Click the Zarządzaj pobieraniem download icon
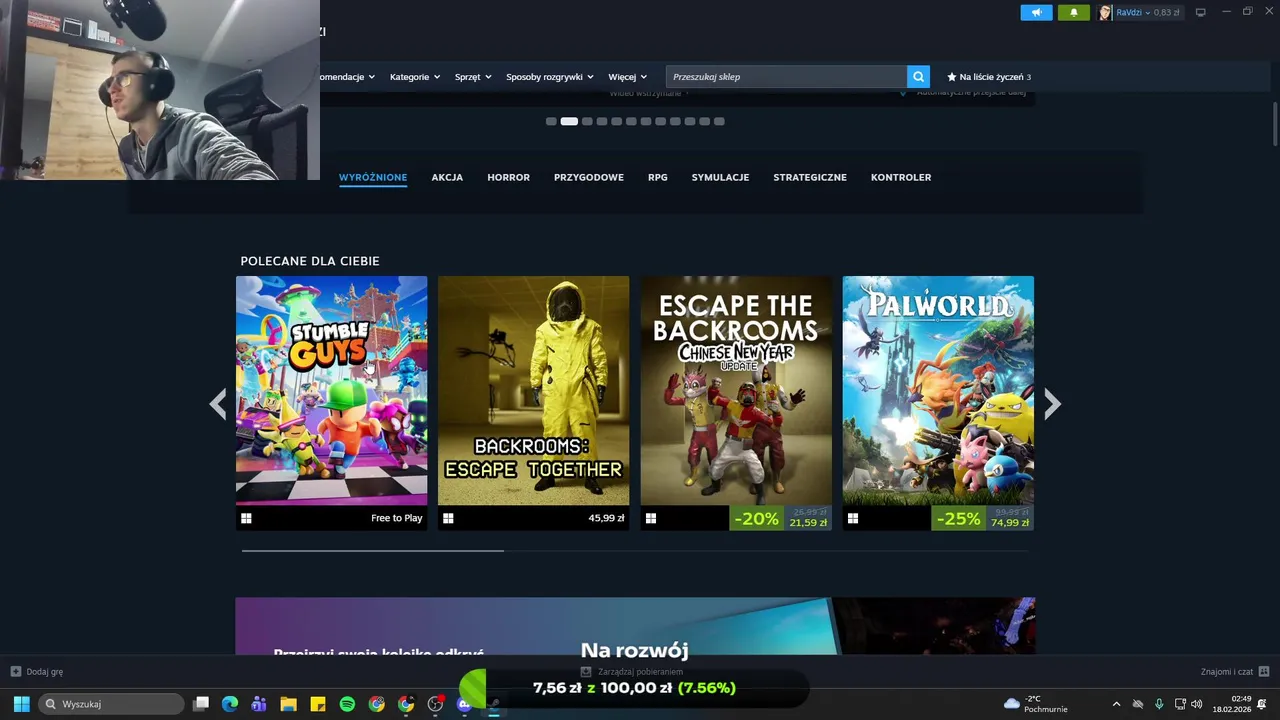The height and width of the screenshot is (720, 1280). 586,672
